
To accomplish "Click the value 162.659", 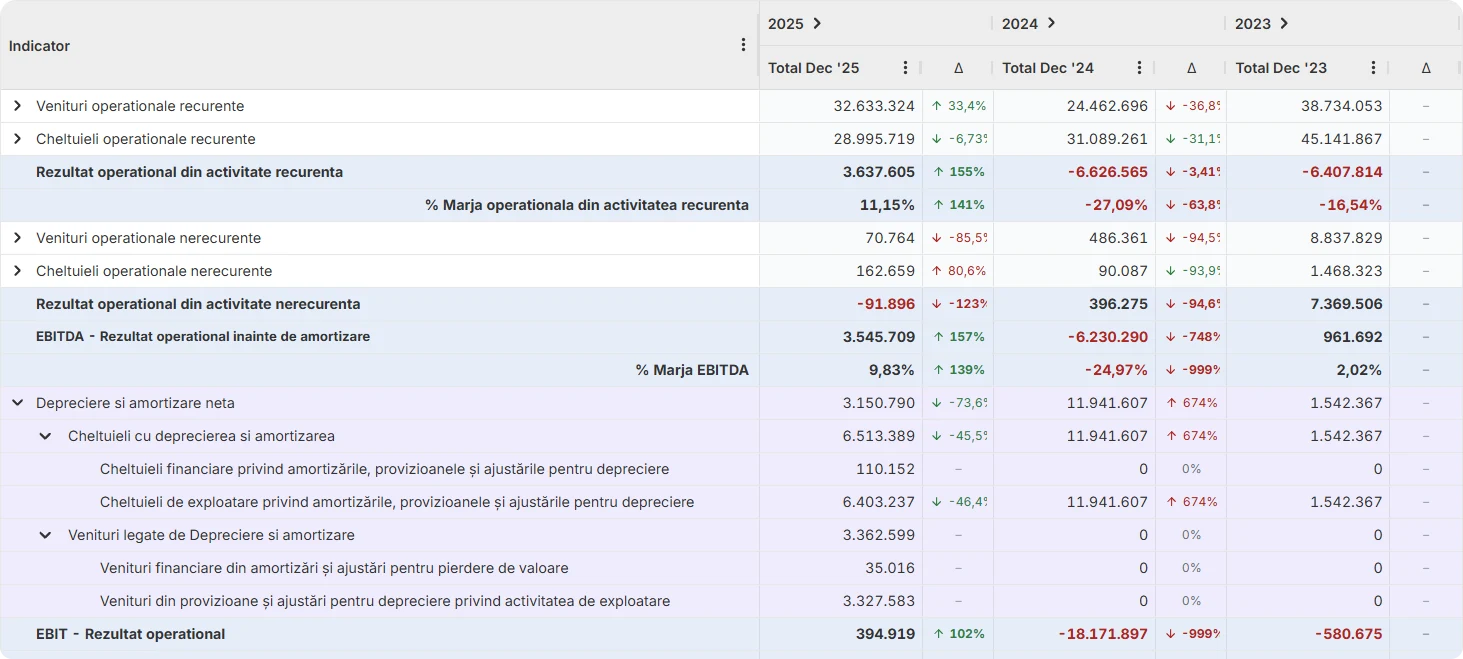I will (886, 271).
